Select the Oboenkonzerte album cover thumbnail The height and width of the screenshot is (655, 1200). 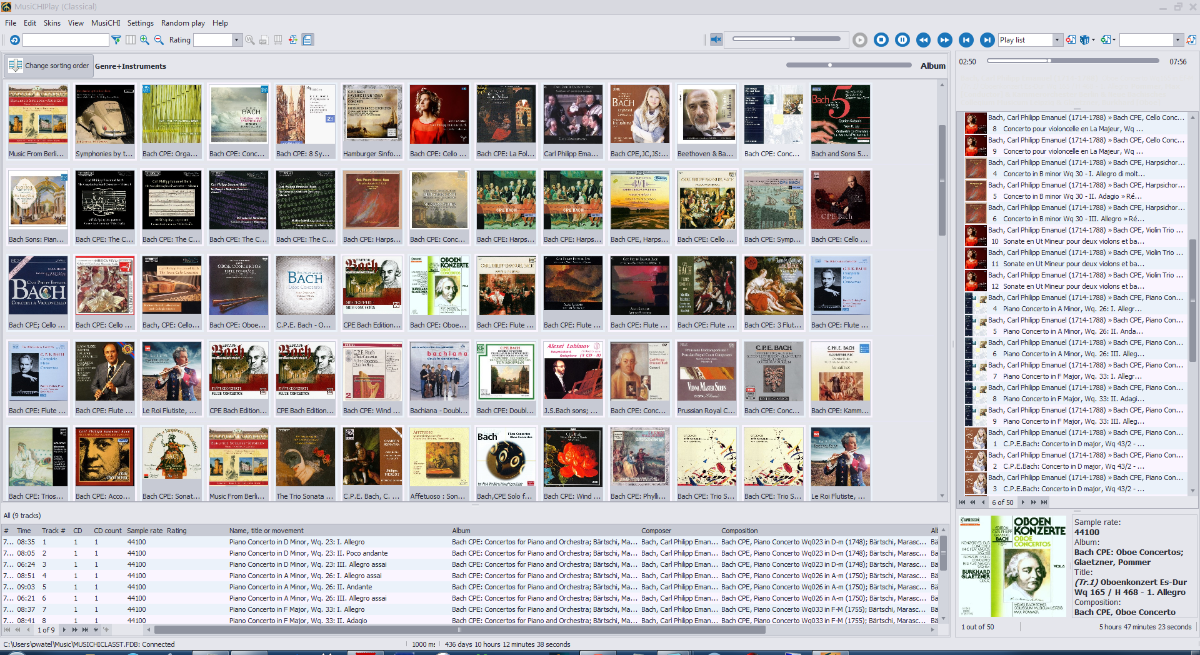(x=438, y=285)
